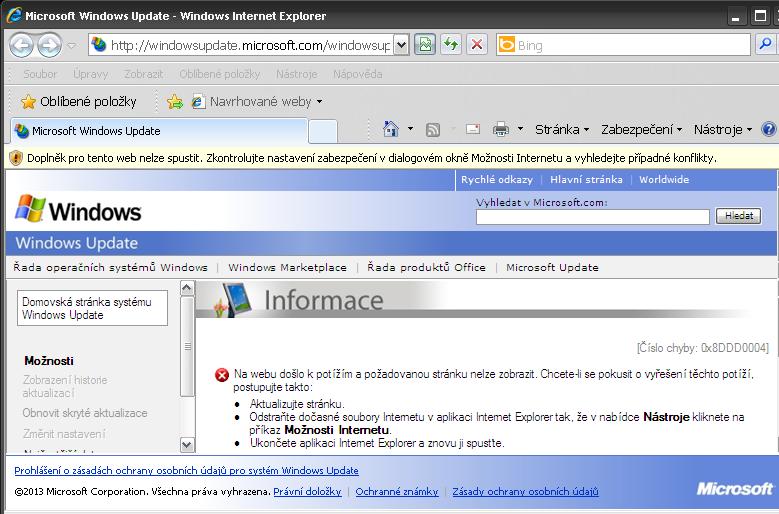Screen dimensions: 779x514
Task: Focus the Vyhledat v Microsoft.com search field
Action: pyautogui.click(x=593, y=217)
